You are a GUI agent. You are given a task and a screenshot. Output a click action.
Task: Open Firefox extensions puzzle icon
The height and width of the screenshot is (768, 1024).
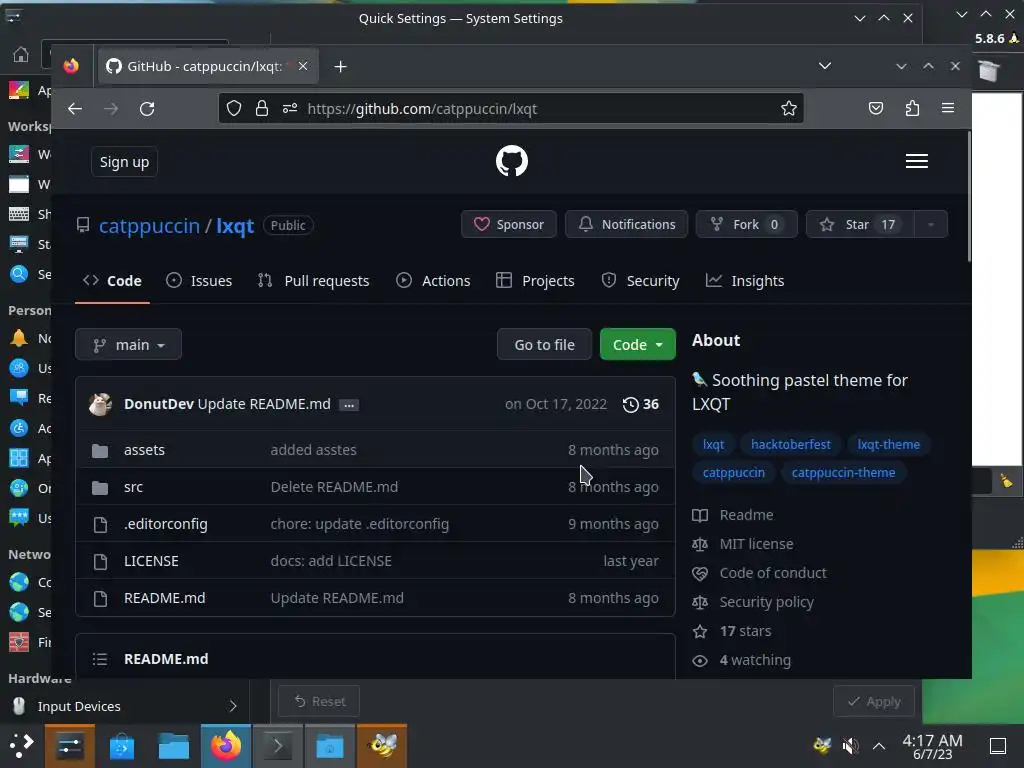912,108
